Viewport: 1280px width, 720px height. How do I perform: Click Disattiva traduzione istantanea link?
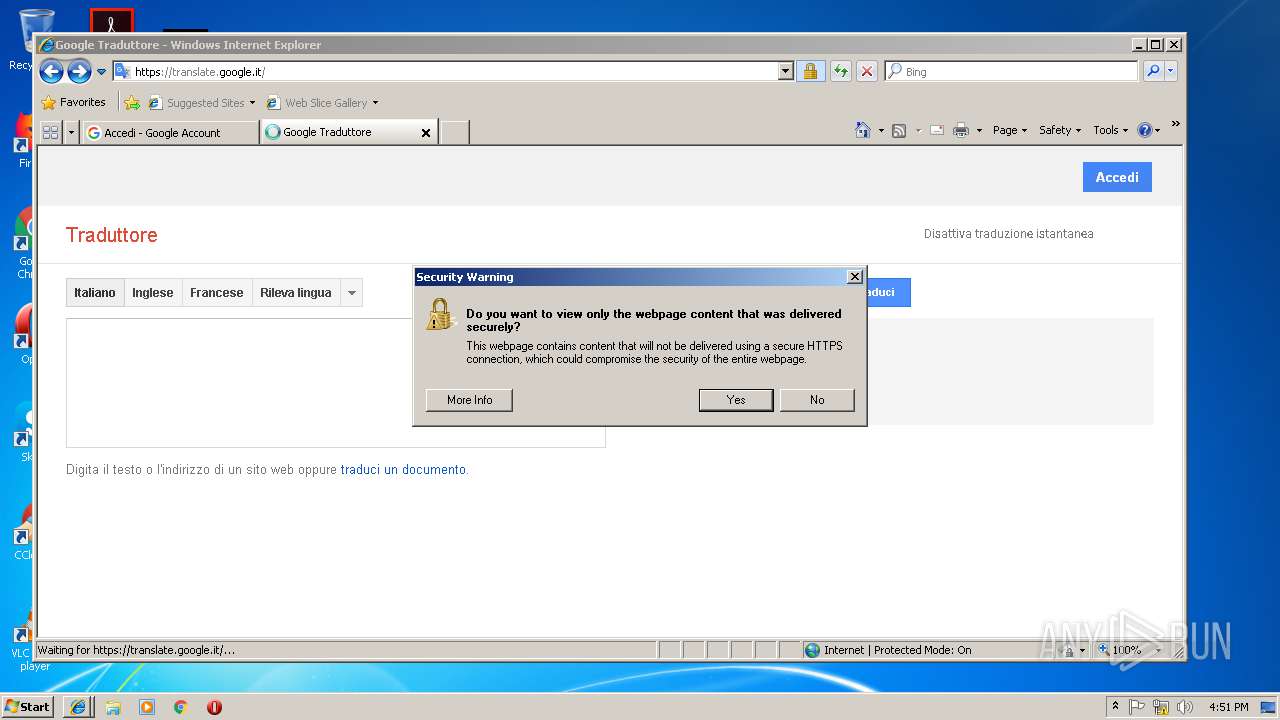click(1008, 234)
